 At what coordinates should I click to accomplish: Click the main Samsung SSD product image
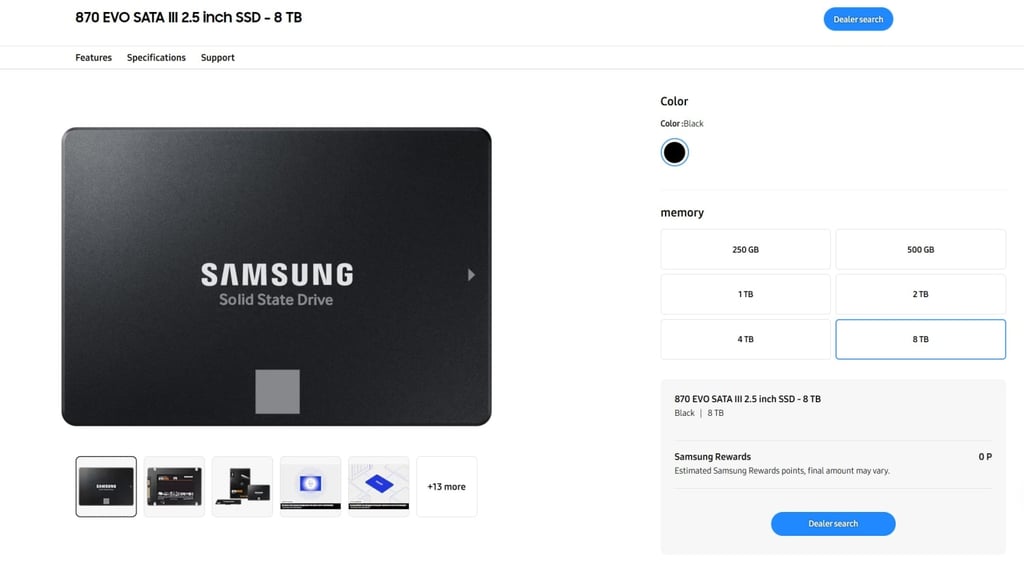(x=276, y=276)
